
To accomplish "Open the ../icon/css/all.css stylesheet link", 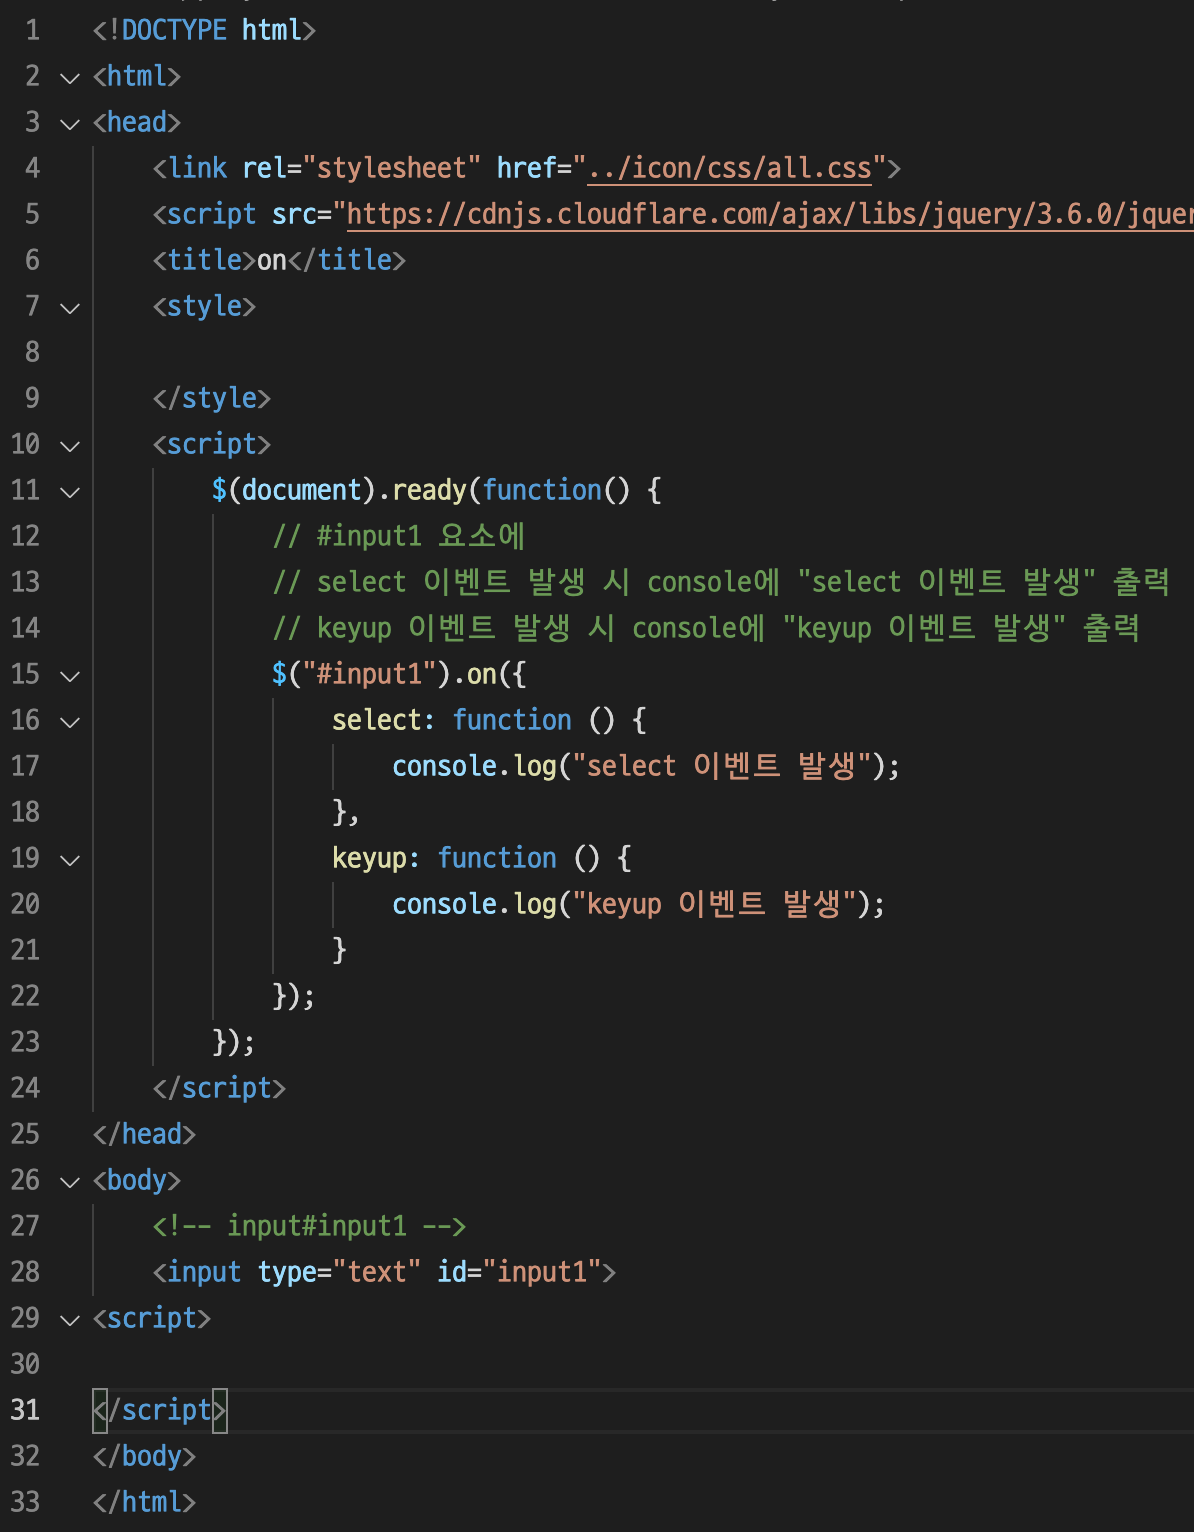I will [x=730, y=168].
